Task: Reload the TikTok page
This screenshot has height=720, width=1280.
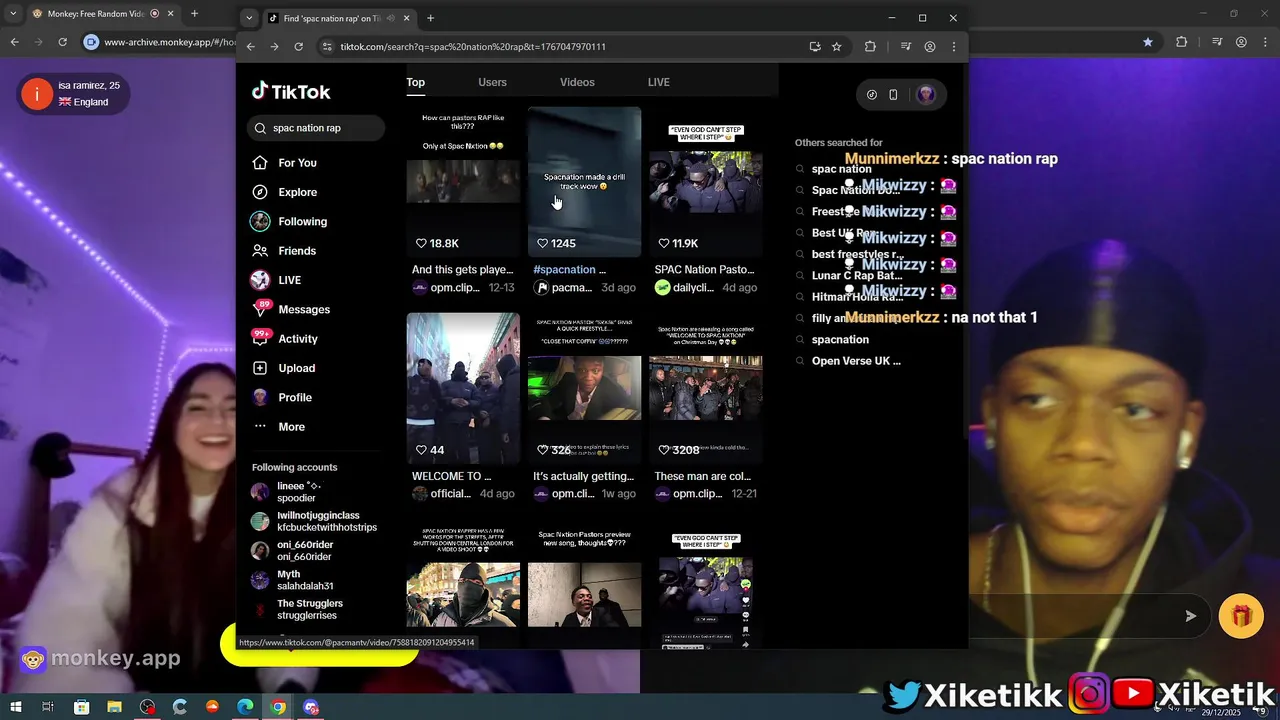Action: click(298, 46)
